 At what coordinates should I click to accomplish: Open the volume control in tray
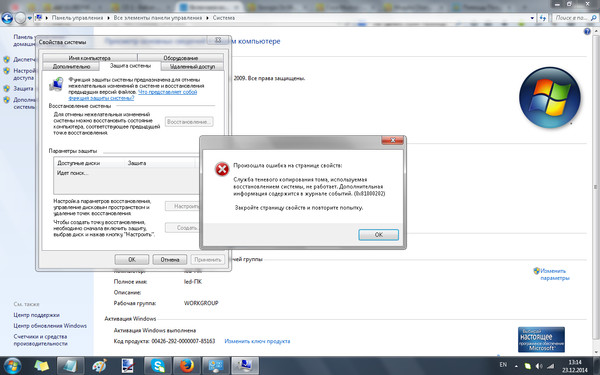[x=539, y=366]
